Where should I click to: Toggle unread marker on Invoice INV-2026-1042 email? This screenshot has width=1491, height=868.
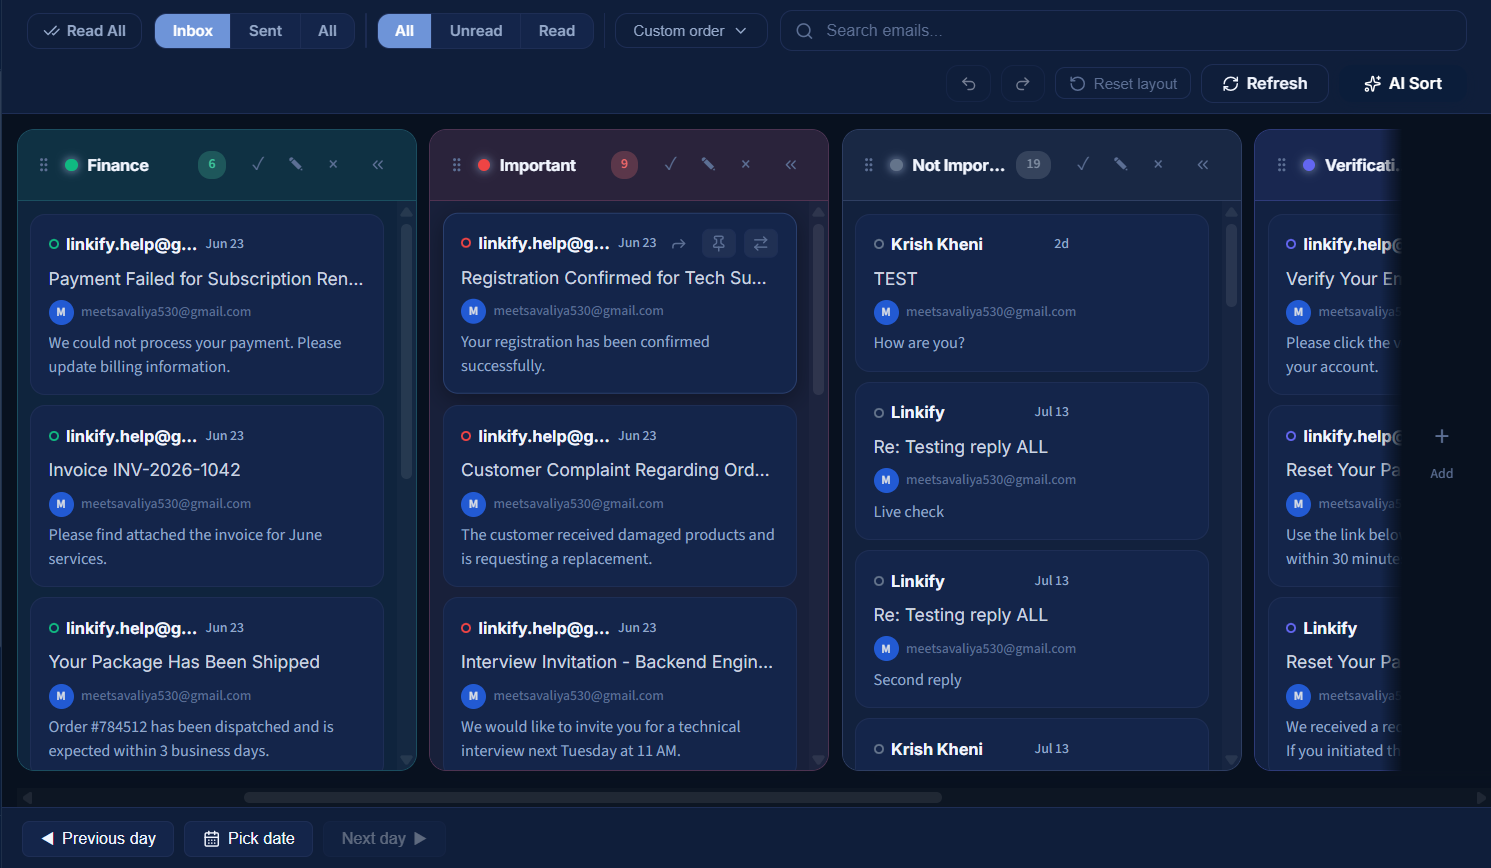tap(54, 436)
